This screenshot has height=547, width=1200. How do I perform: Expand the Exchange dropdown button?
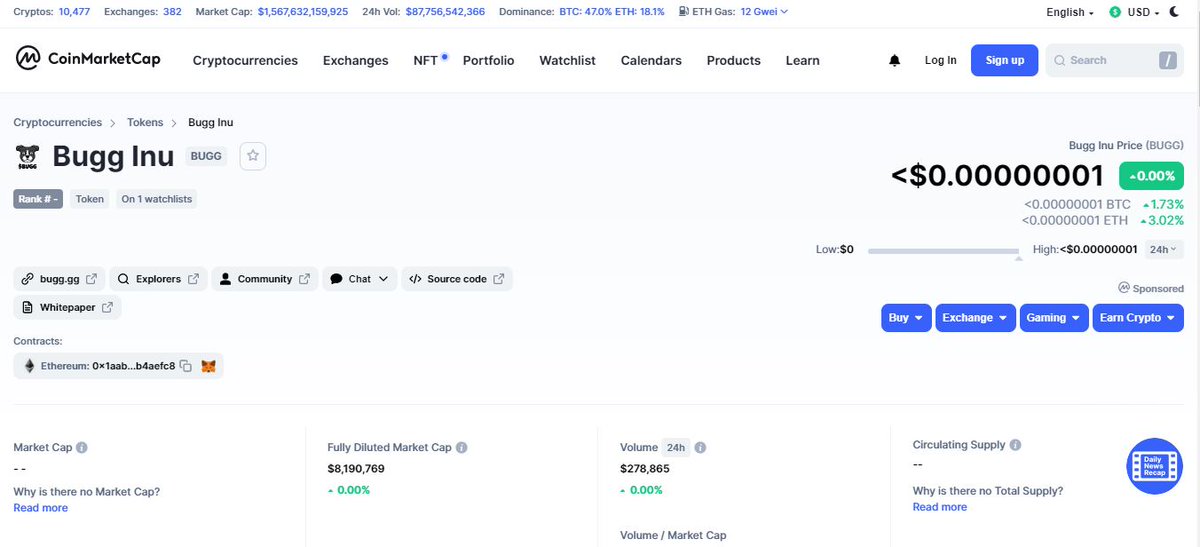(975, 318)
